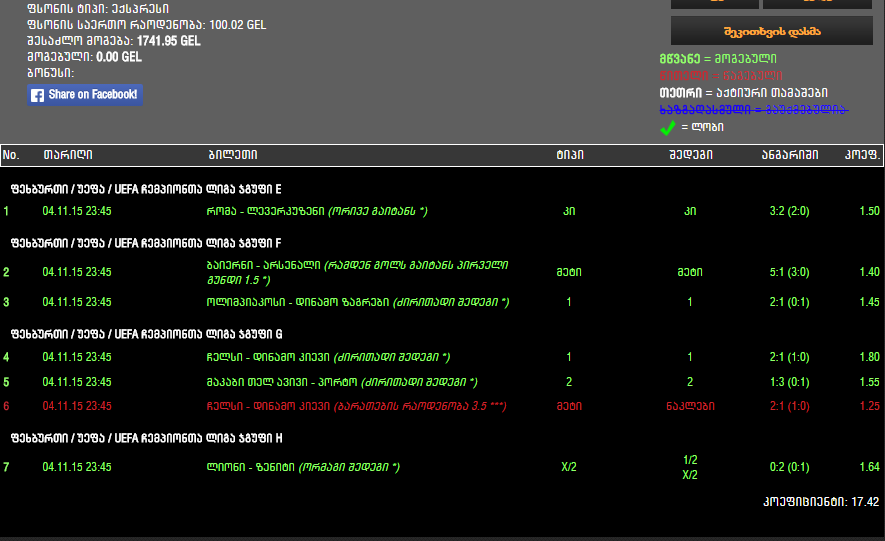
Task: Select the red 'ჩელსი - დინამო კიევი' cards row
Action: (x=442, y=406)
